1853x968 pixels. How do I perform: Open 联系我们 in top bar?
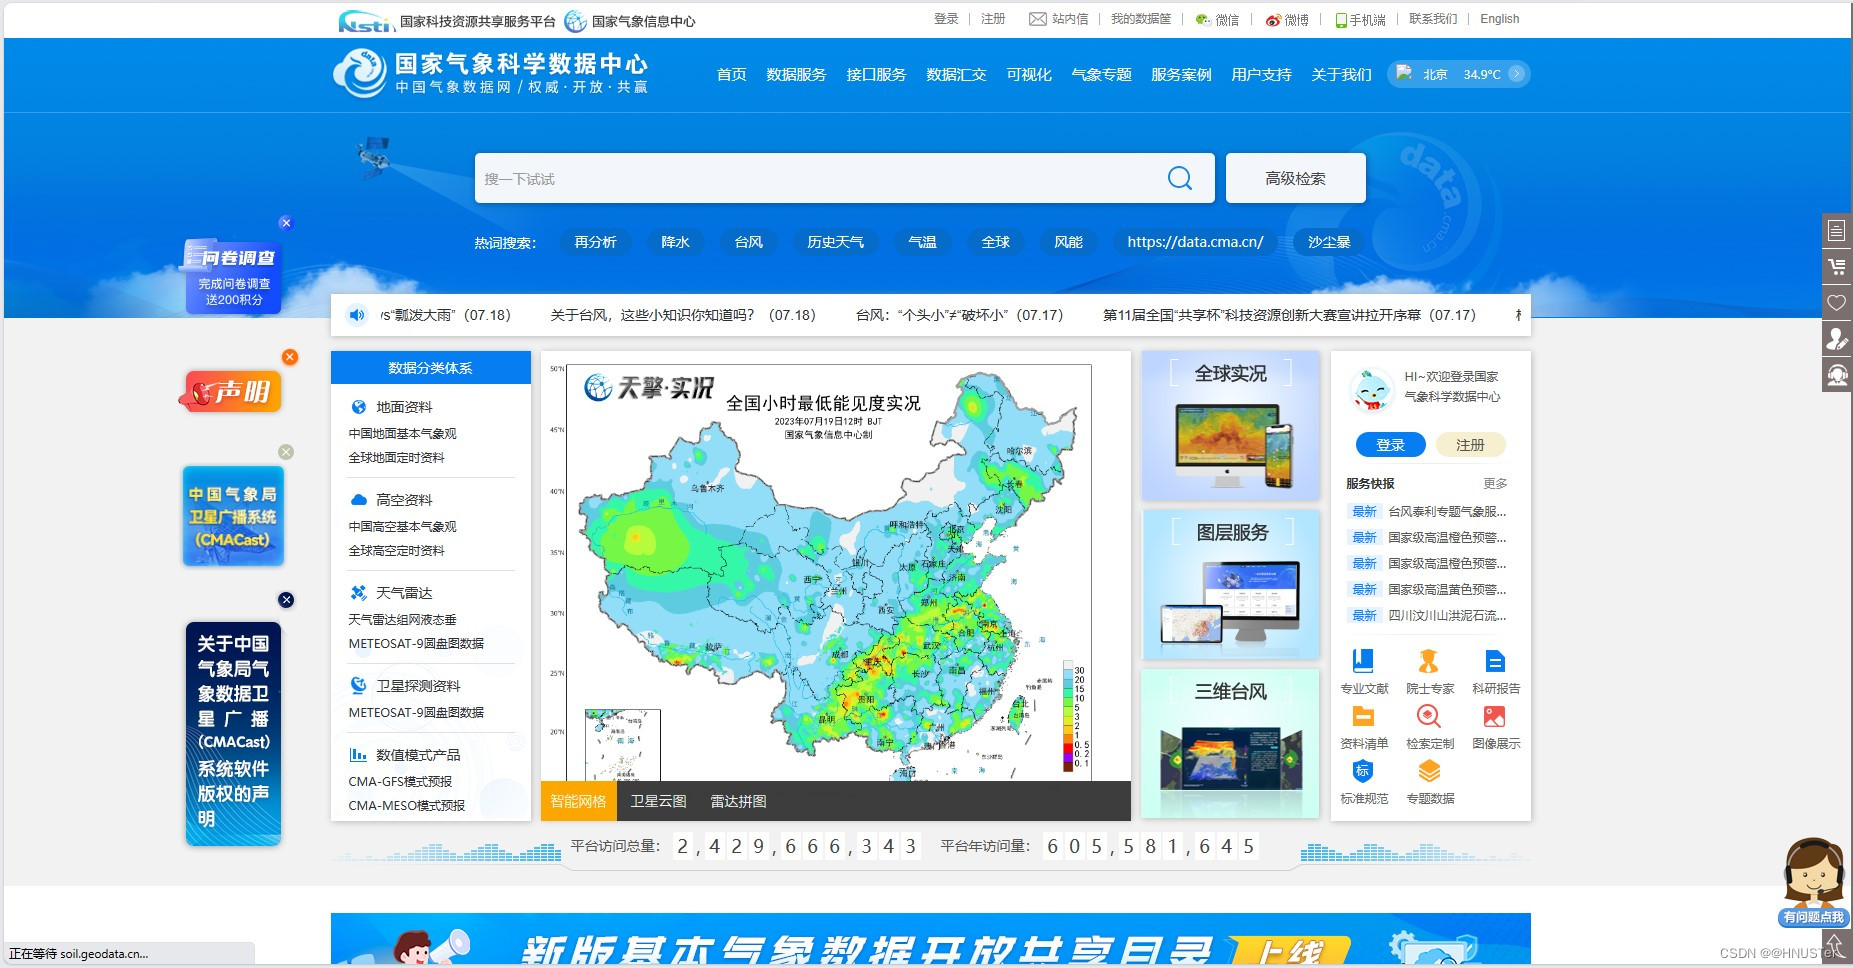click(x=1433, y=19)
